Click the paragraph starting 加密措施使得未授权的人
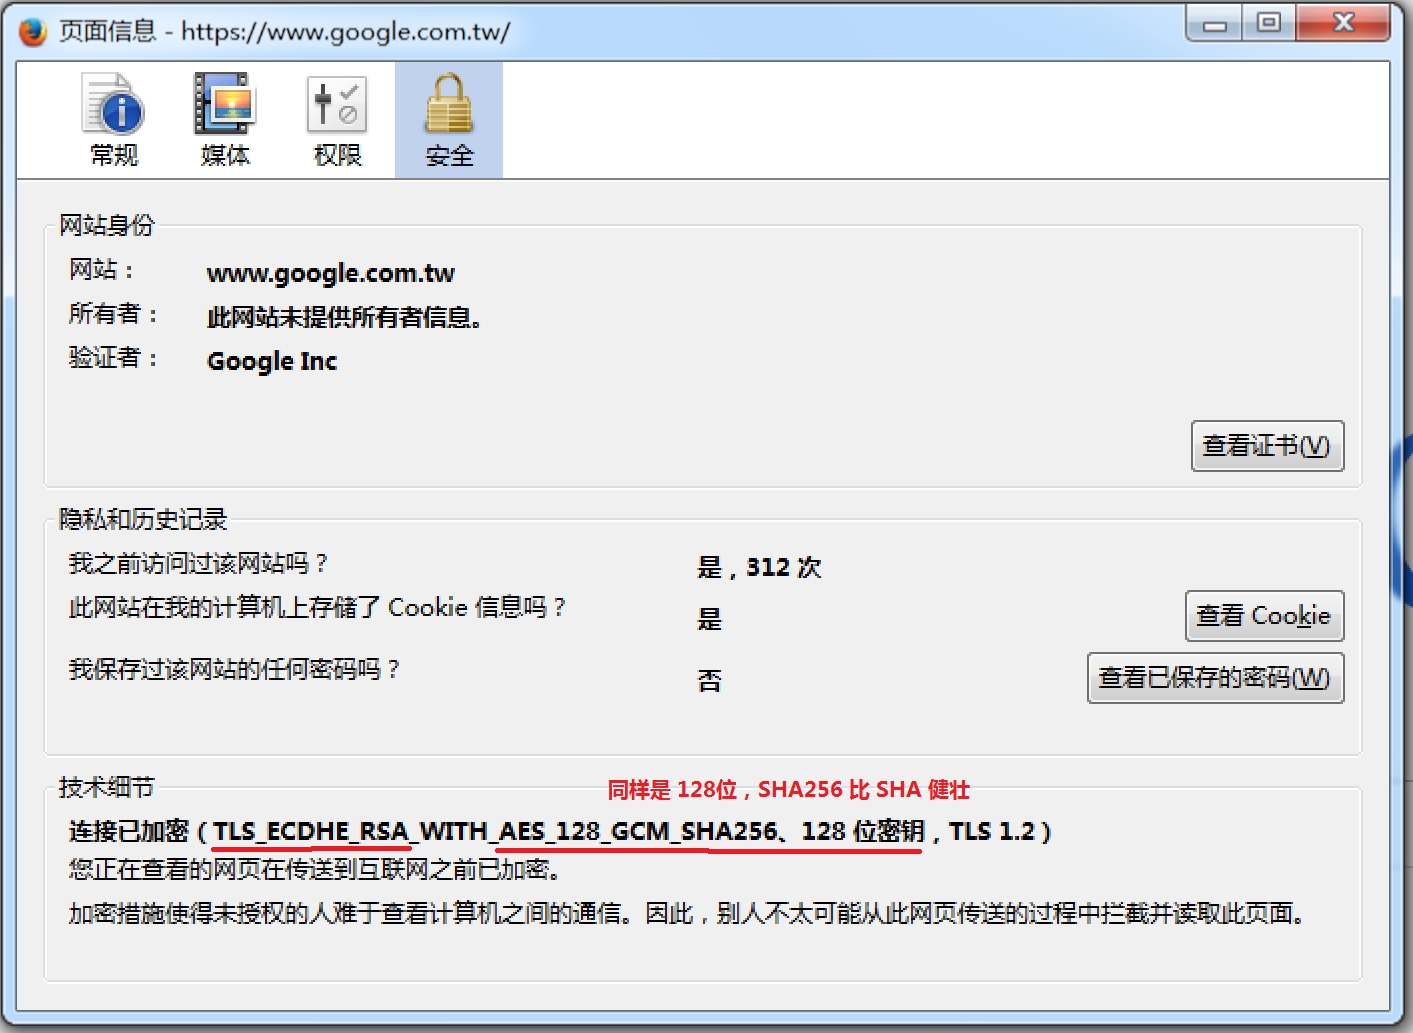Viewport: 1413px width, 1033px height. coord(686,913)
